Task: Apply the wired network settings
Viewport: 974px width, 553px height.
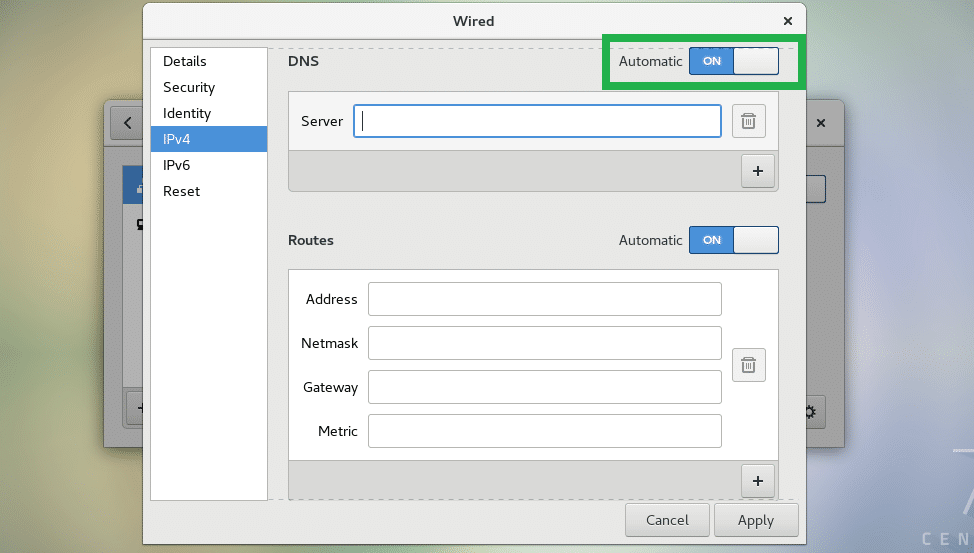Action: [755, 520]
